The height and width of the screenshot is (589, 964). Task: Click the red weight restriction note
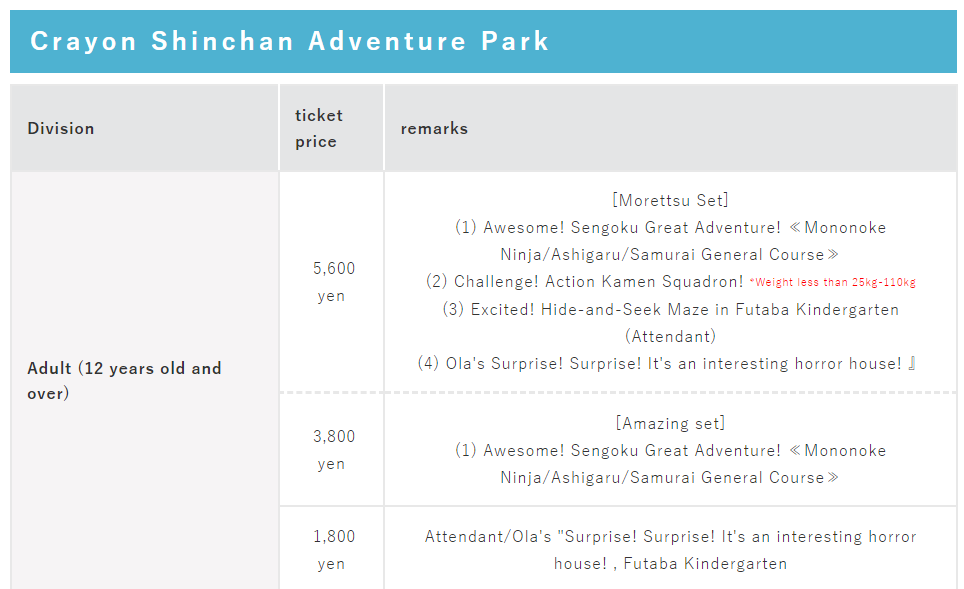pos(832,282)
